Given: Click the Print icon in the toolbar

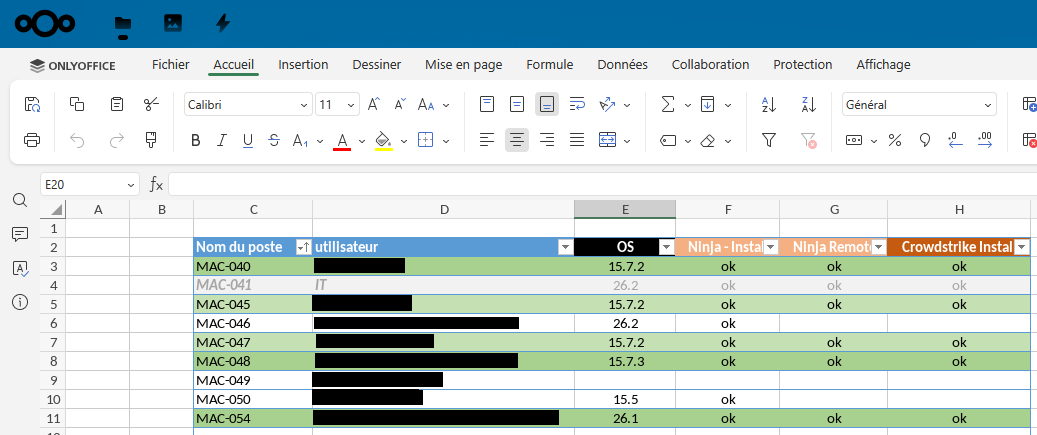Looking at the screenshot, I should pos(32,140).
